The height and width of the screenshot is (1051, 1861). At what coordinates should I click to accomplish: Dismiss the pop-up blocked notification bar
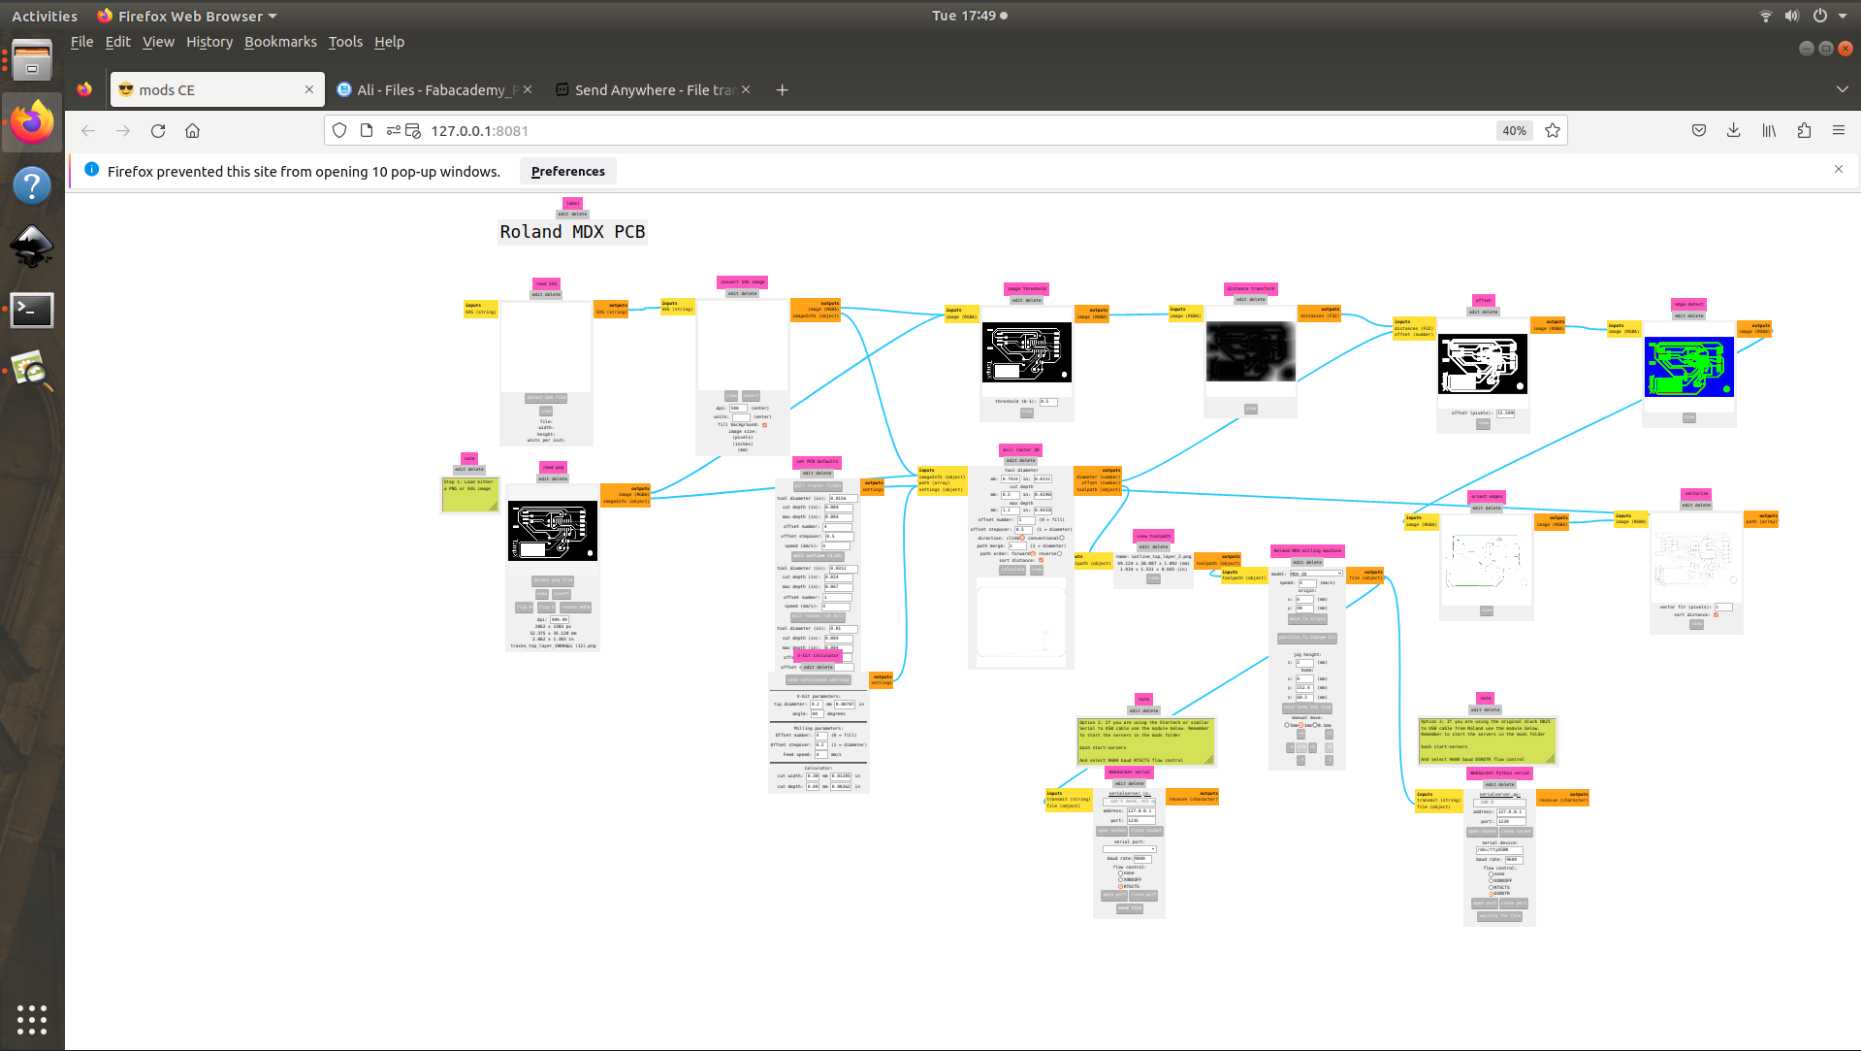[1838, 170]
